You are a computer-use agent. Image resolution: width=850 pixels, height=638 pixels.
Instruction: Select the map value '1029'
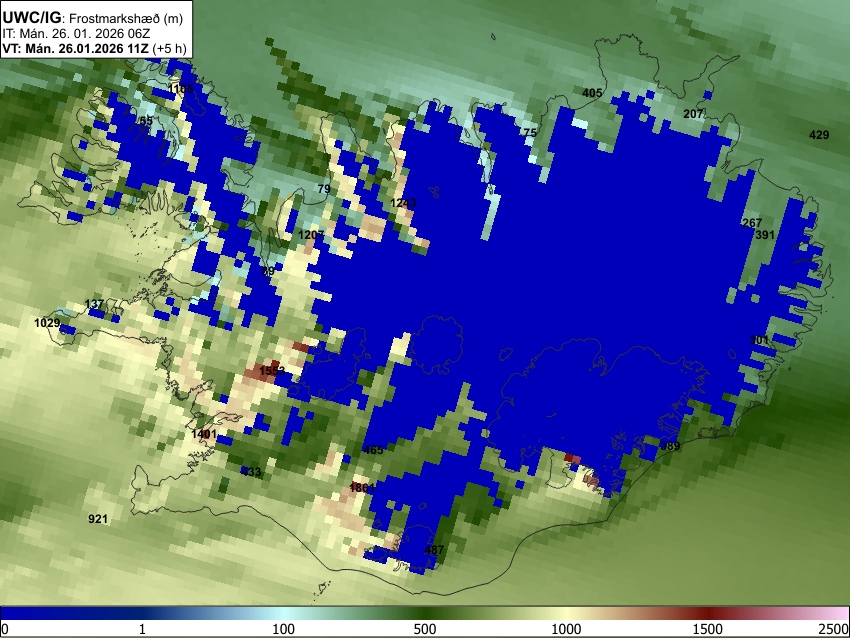pyautogui.click(x=47, y=323)
